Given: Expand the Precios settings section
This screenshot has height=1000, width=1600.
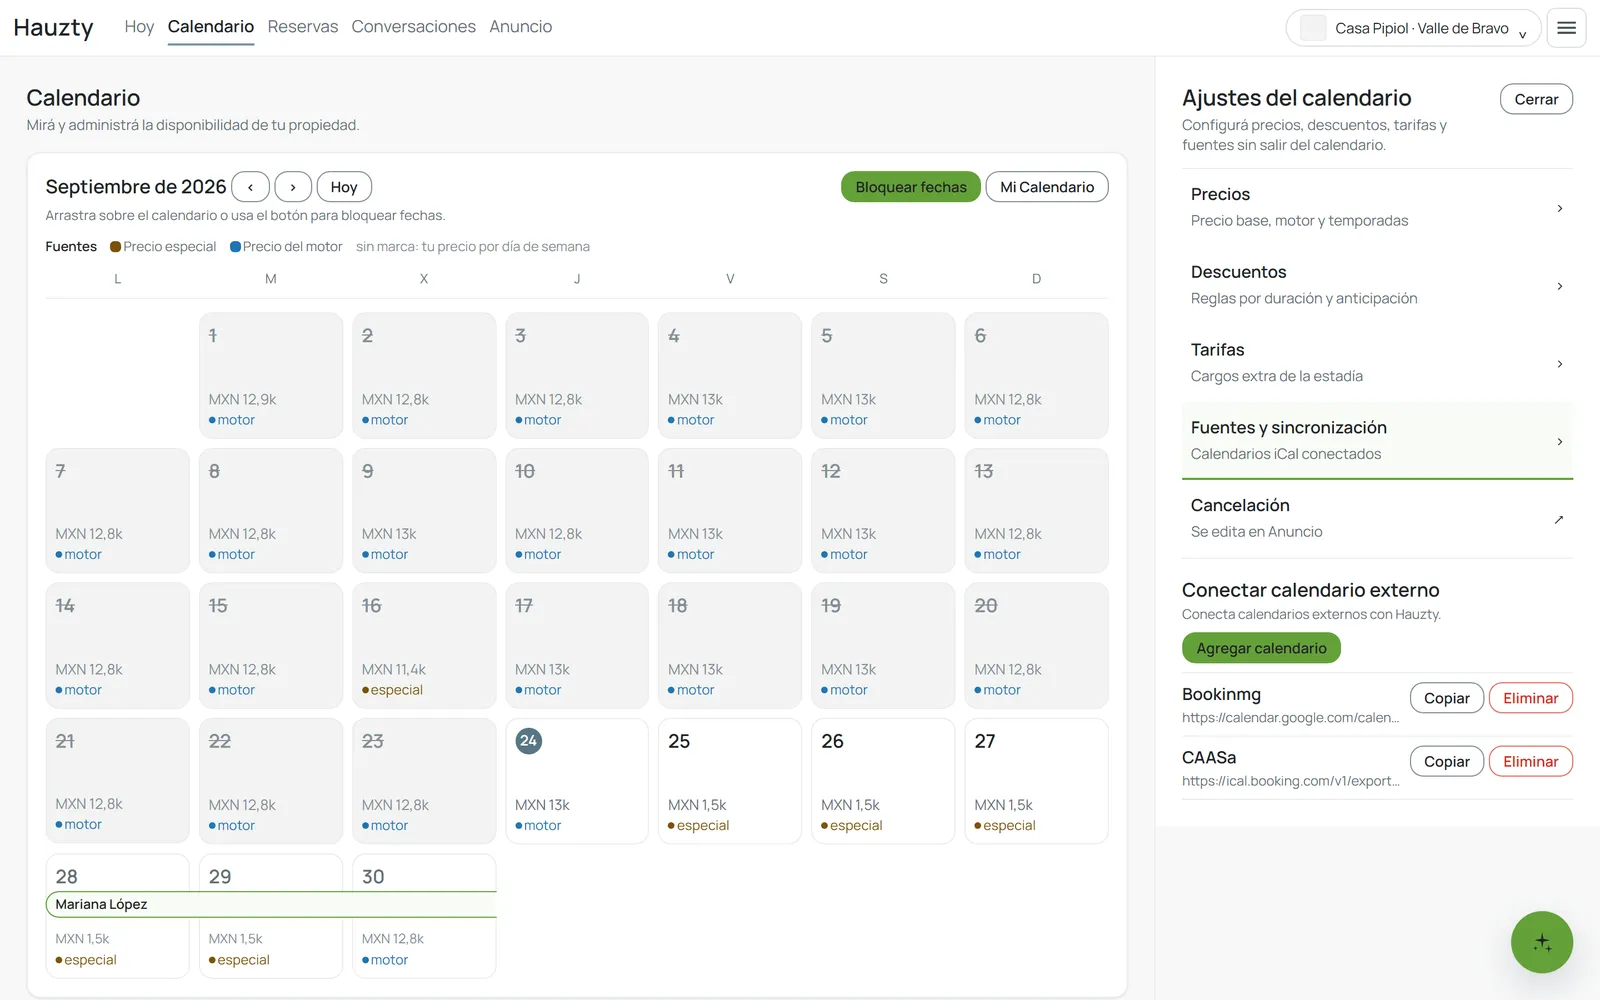Looking at the screenshot, I should [x=1377, y=207].
